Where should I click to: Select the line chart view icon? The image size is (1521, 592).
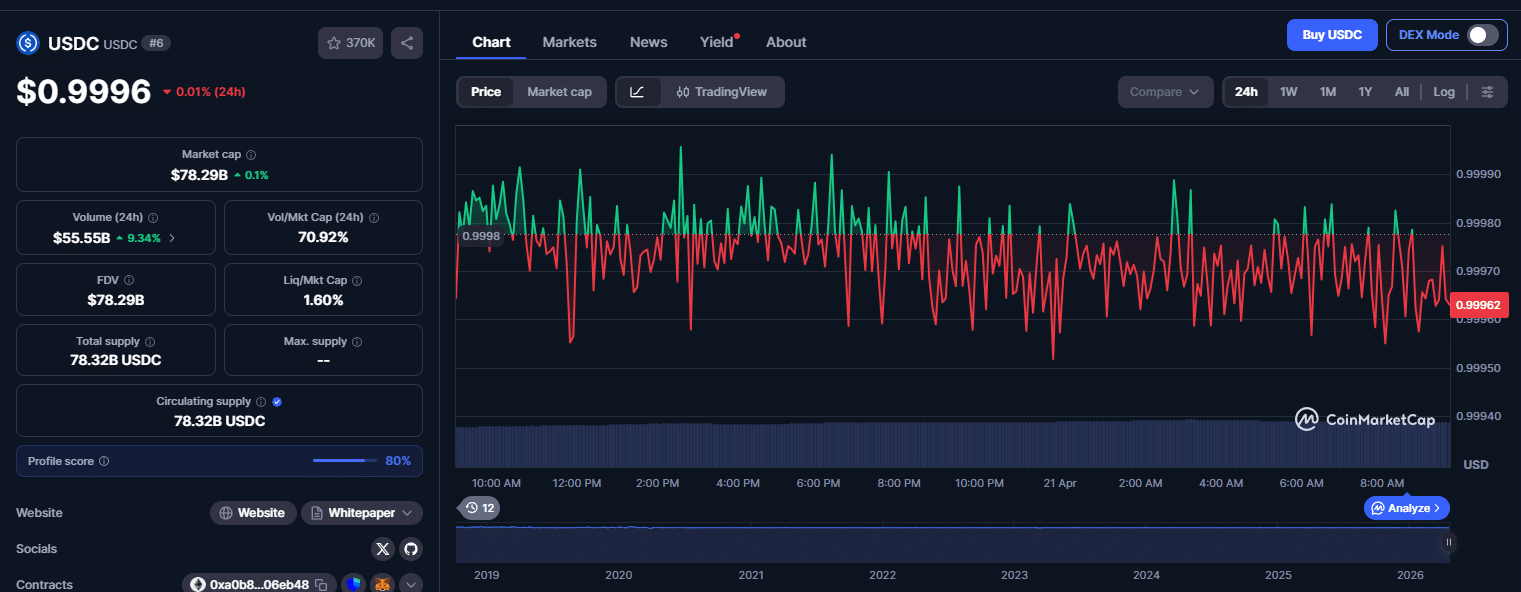[x=637, y=92]
